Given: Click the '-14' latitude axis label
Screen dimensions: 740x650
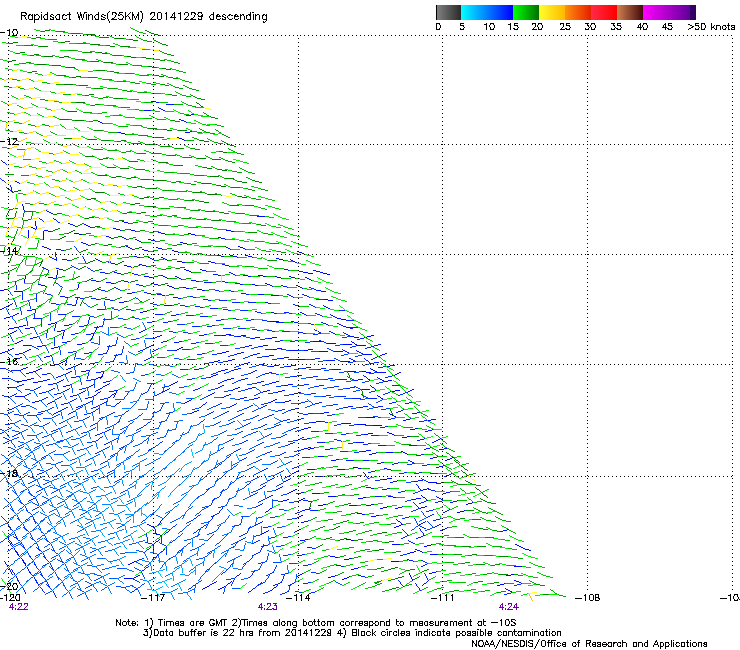Looking at the screenshot, I should pyautogui.click(x=9, y=251).
